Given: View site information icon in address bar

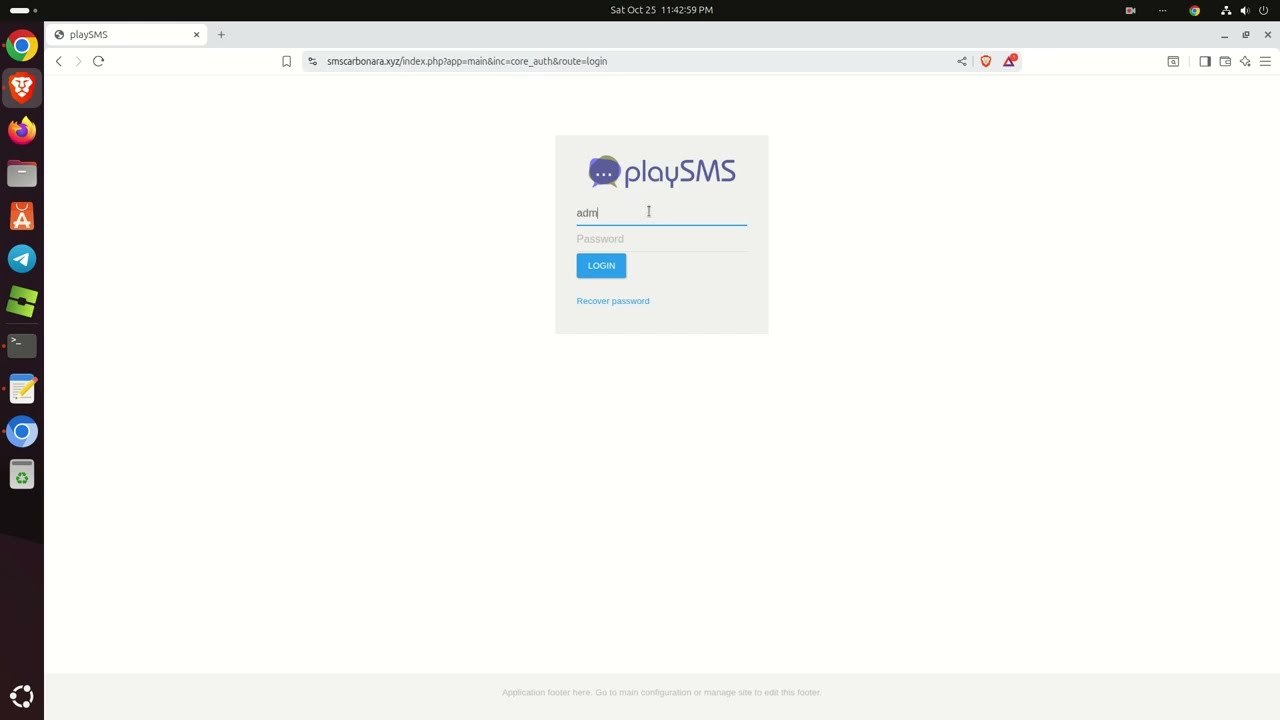Looking at the screenshot, I should click(x=312, y=61).
